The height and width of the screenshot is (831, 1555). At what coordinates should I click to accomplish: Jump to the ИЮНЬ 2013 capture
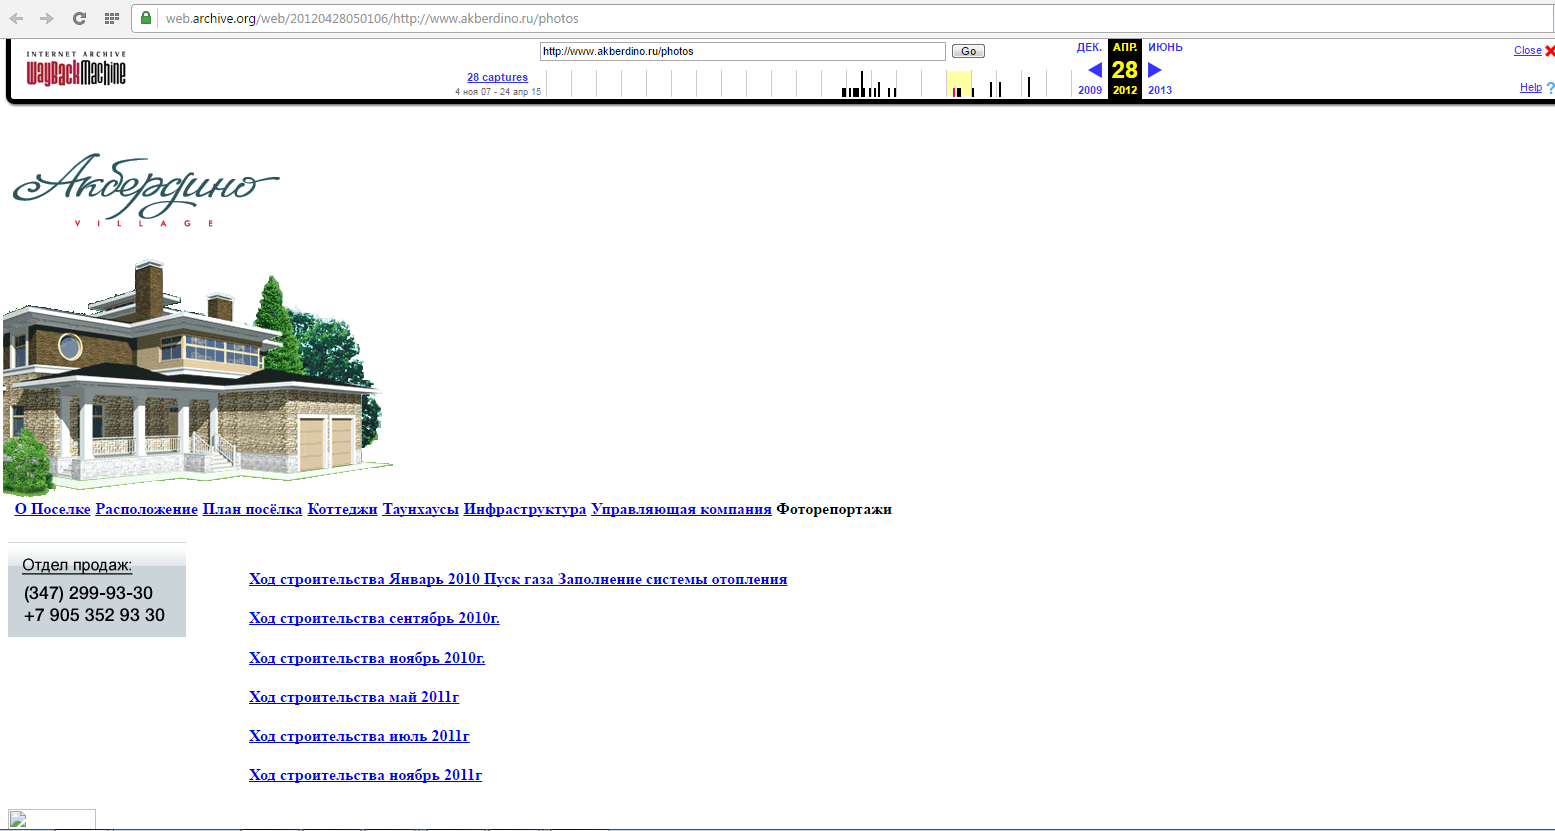click(x=1164, y=68)
